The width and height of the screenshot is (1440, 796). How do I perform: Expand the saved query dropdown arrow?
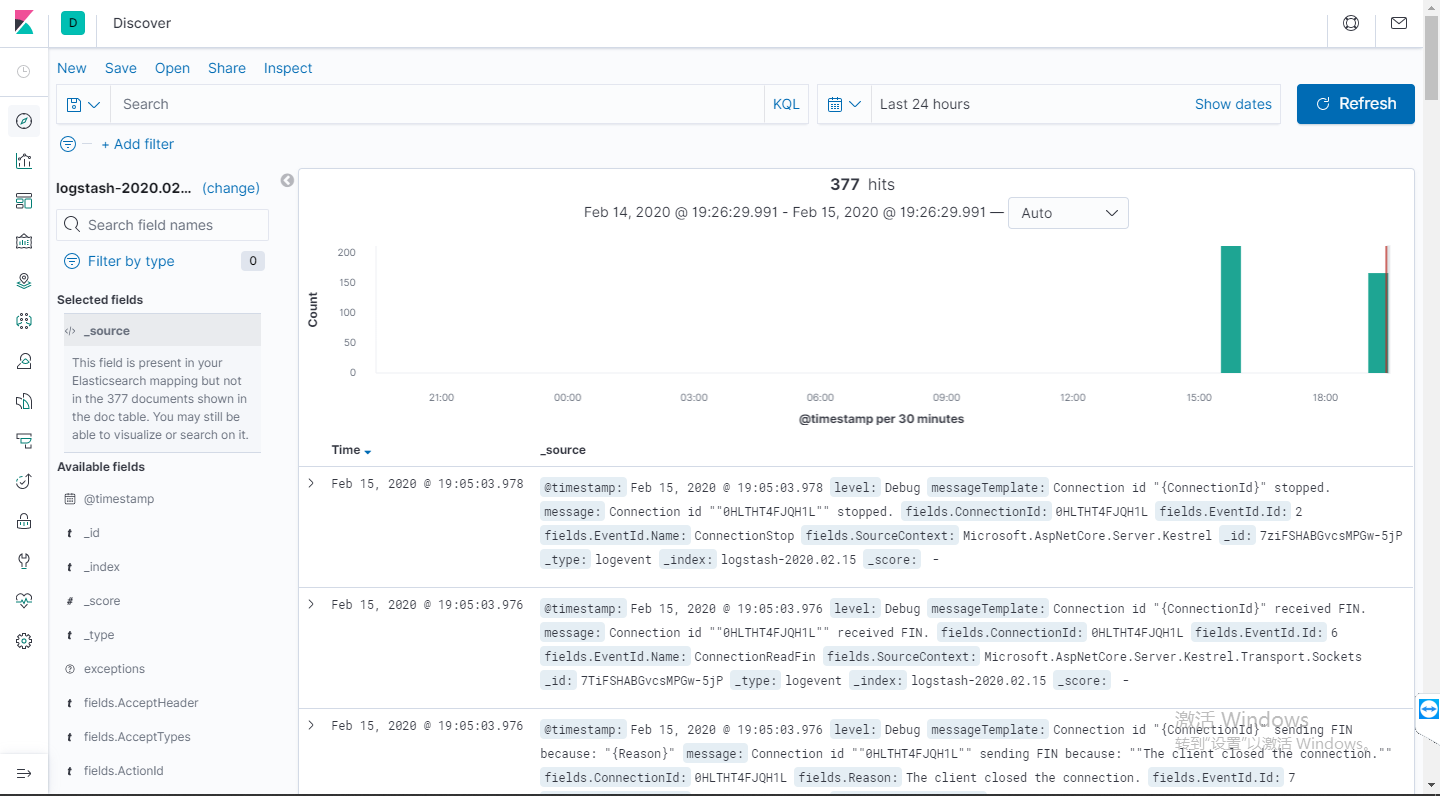coord(93,104)
